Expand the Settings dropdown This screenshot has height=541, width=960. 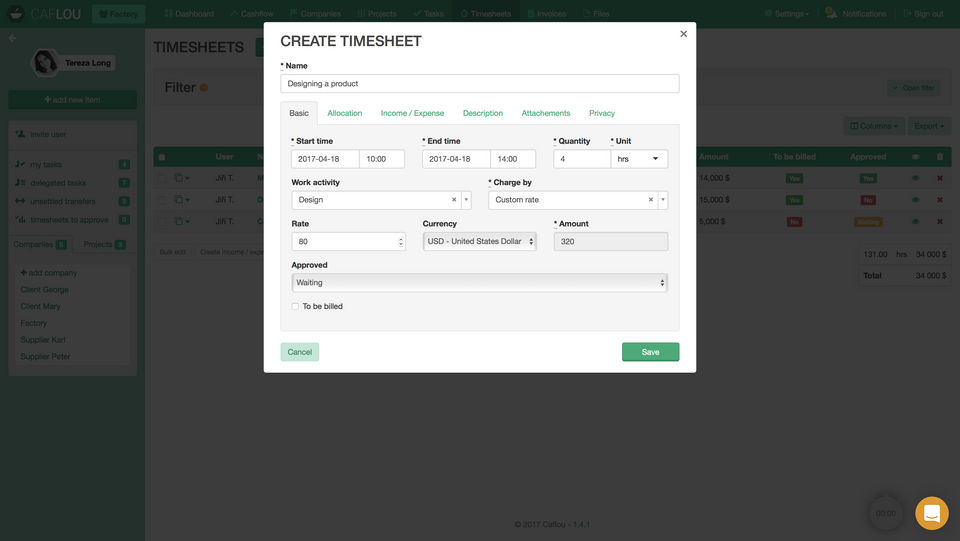(x=787, y=13)
